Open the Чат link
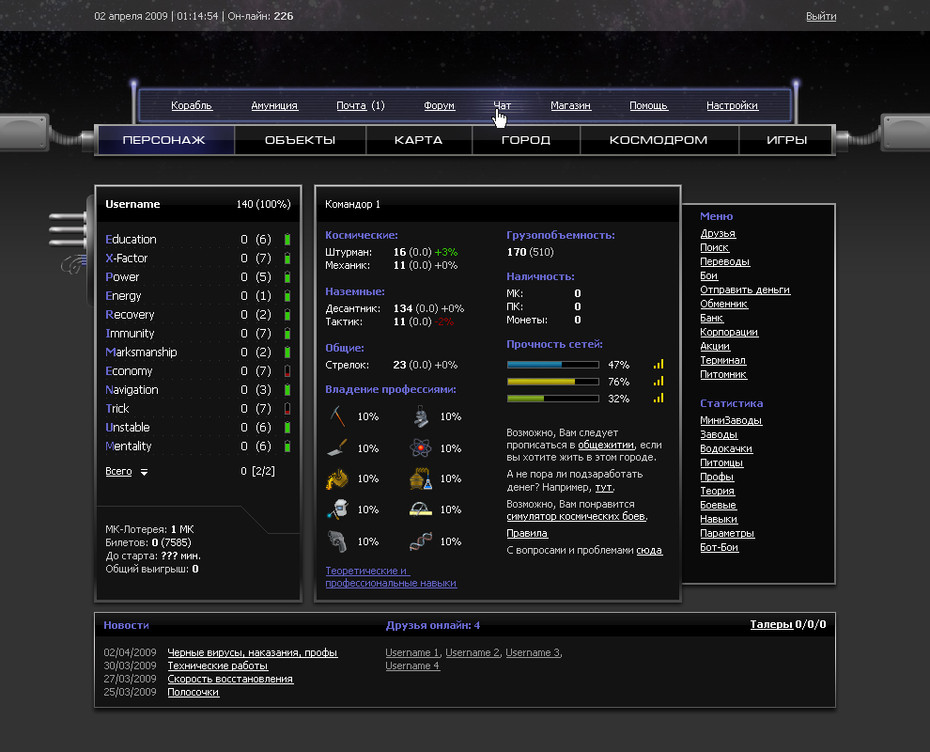Screen dimensions: 930x752 (x=502, y=106)
